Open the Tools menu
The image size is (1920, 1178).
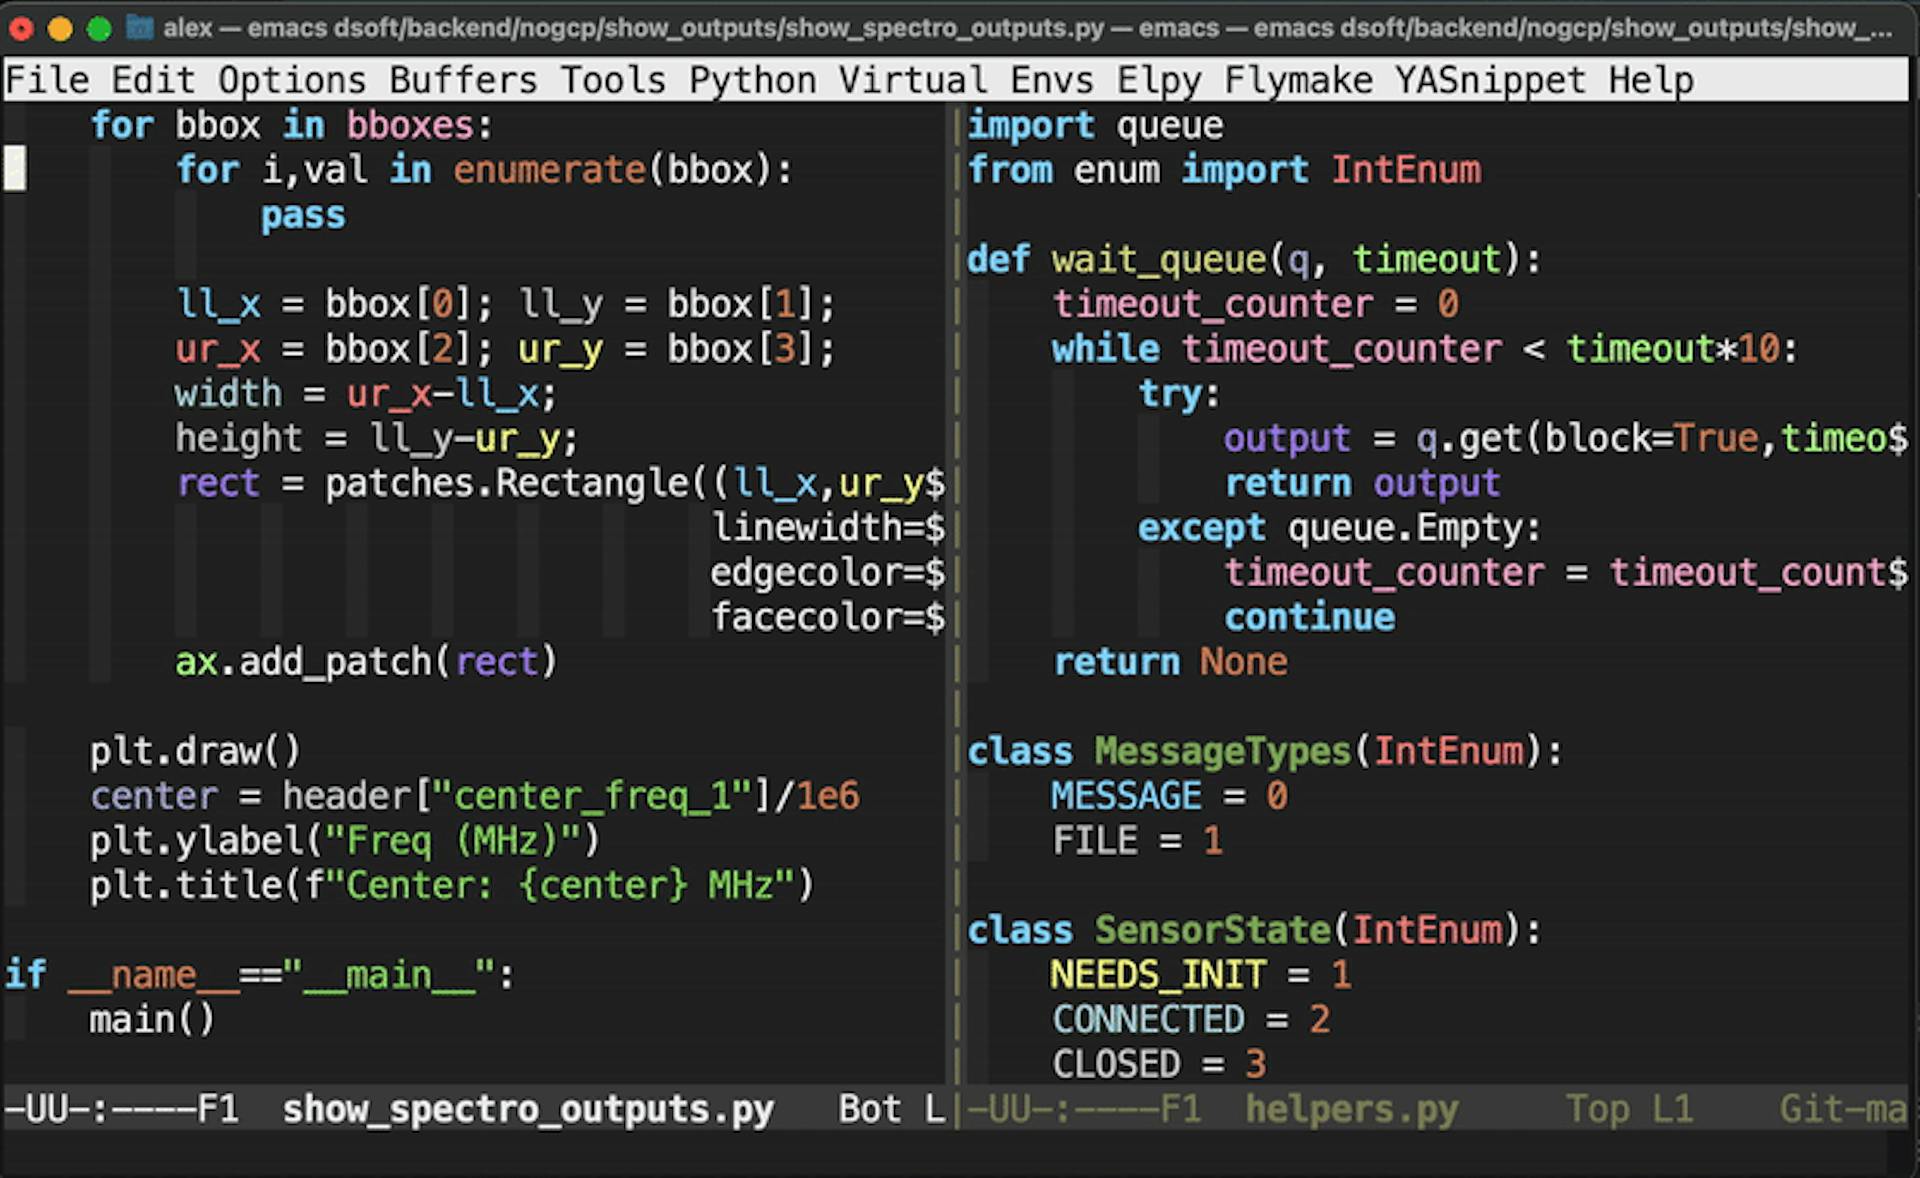coord(613,80)
